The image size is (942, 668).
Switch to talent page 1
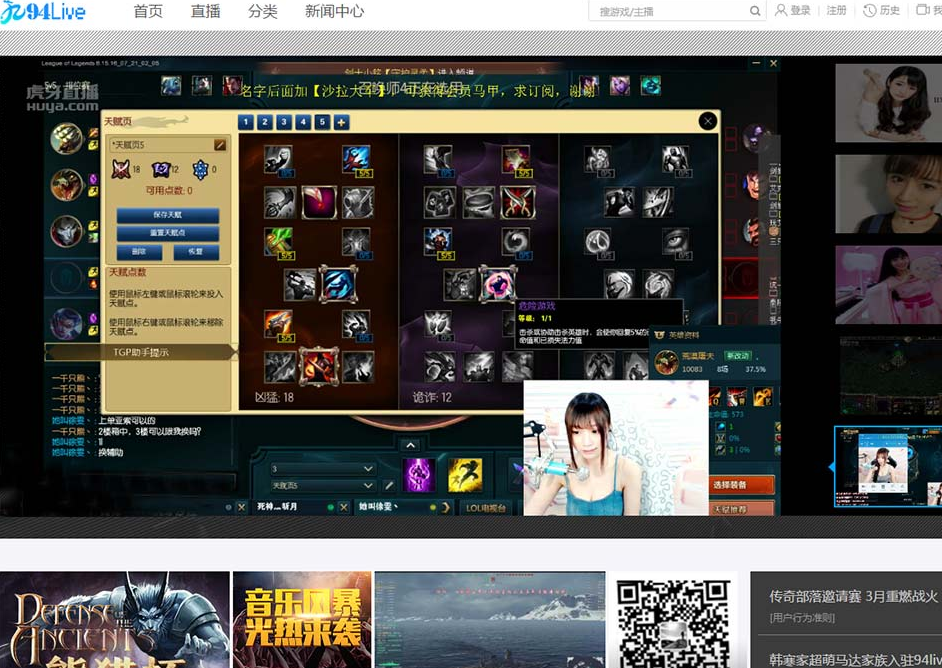point(246,122)
